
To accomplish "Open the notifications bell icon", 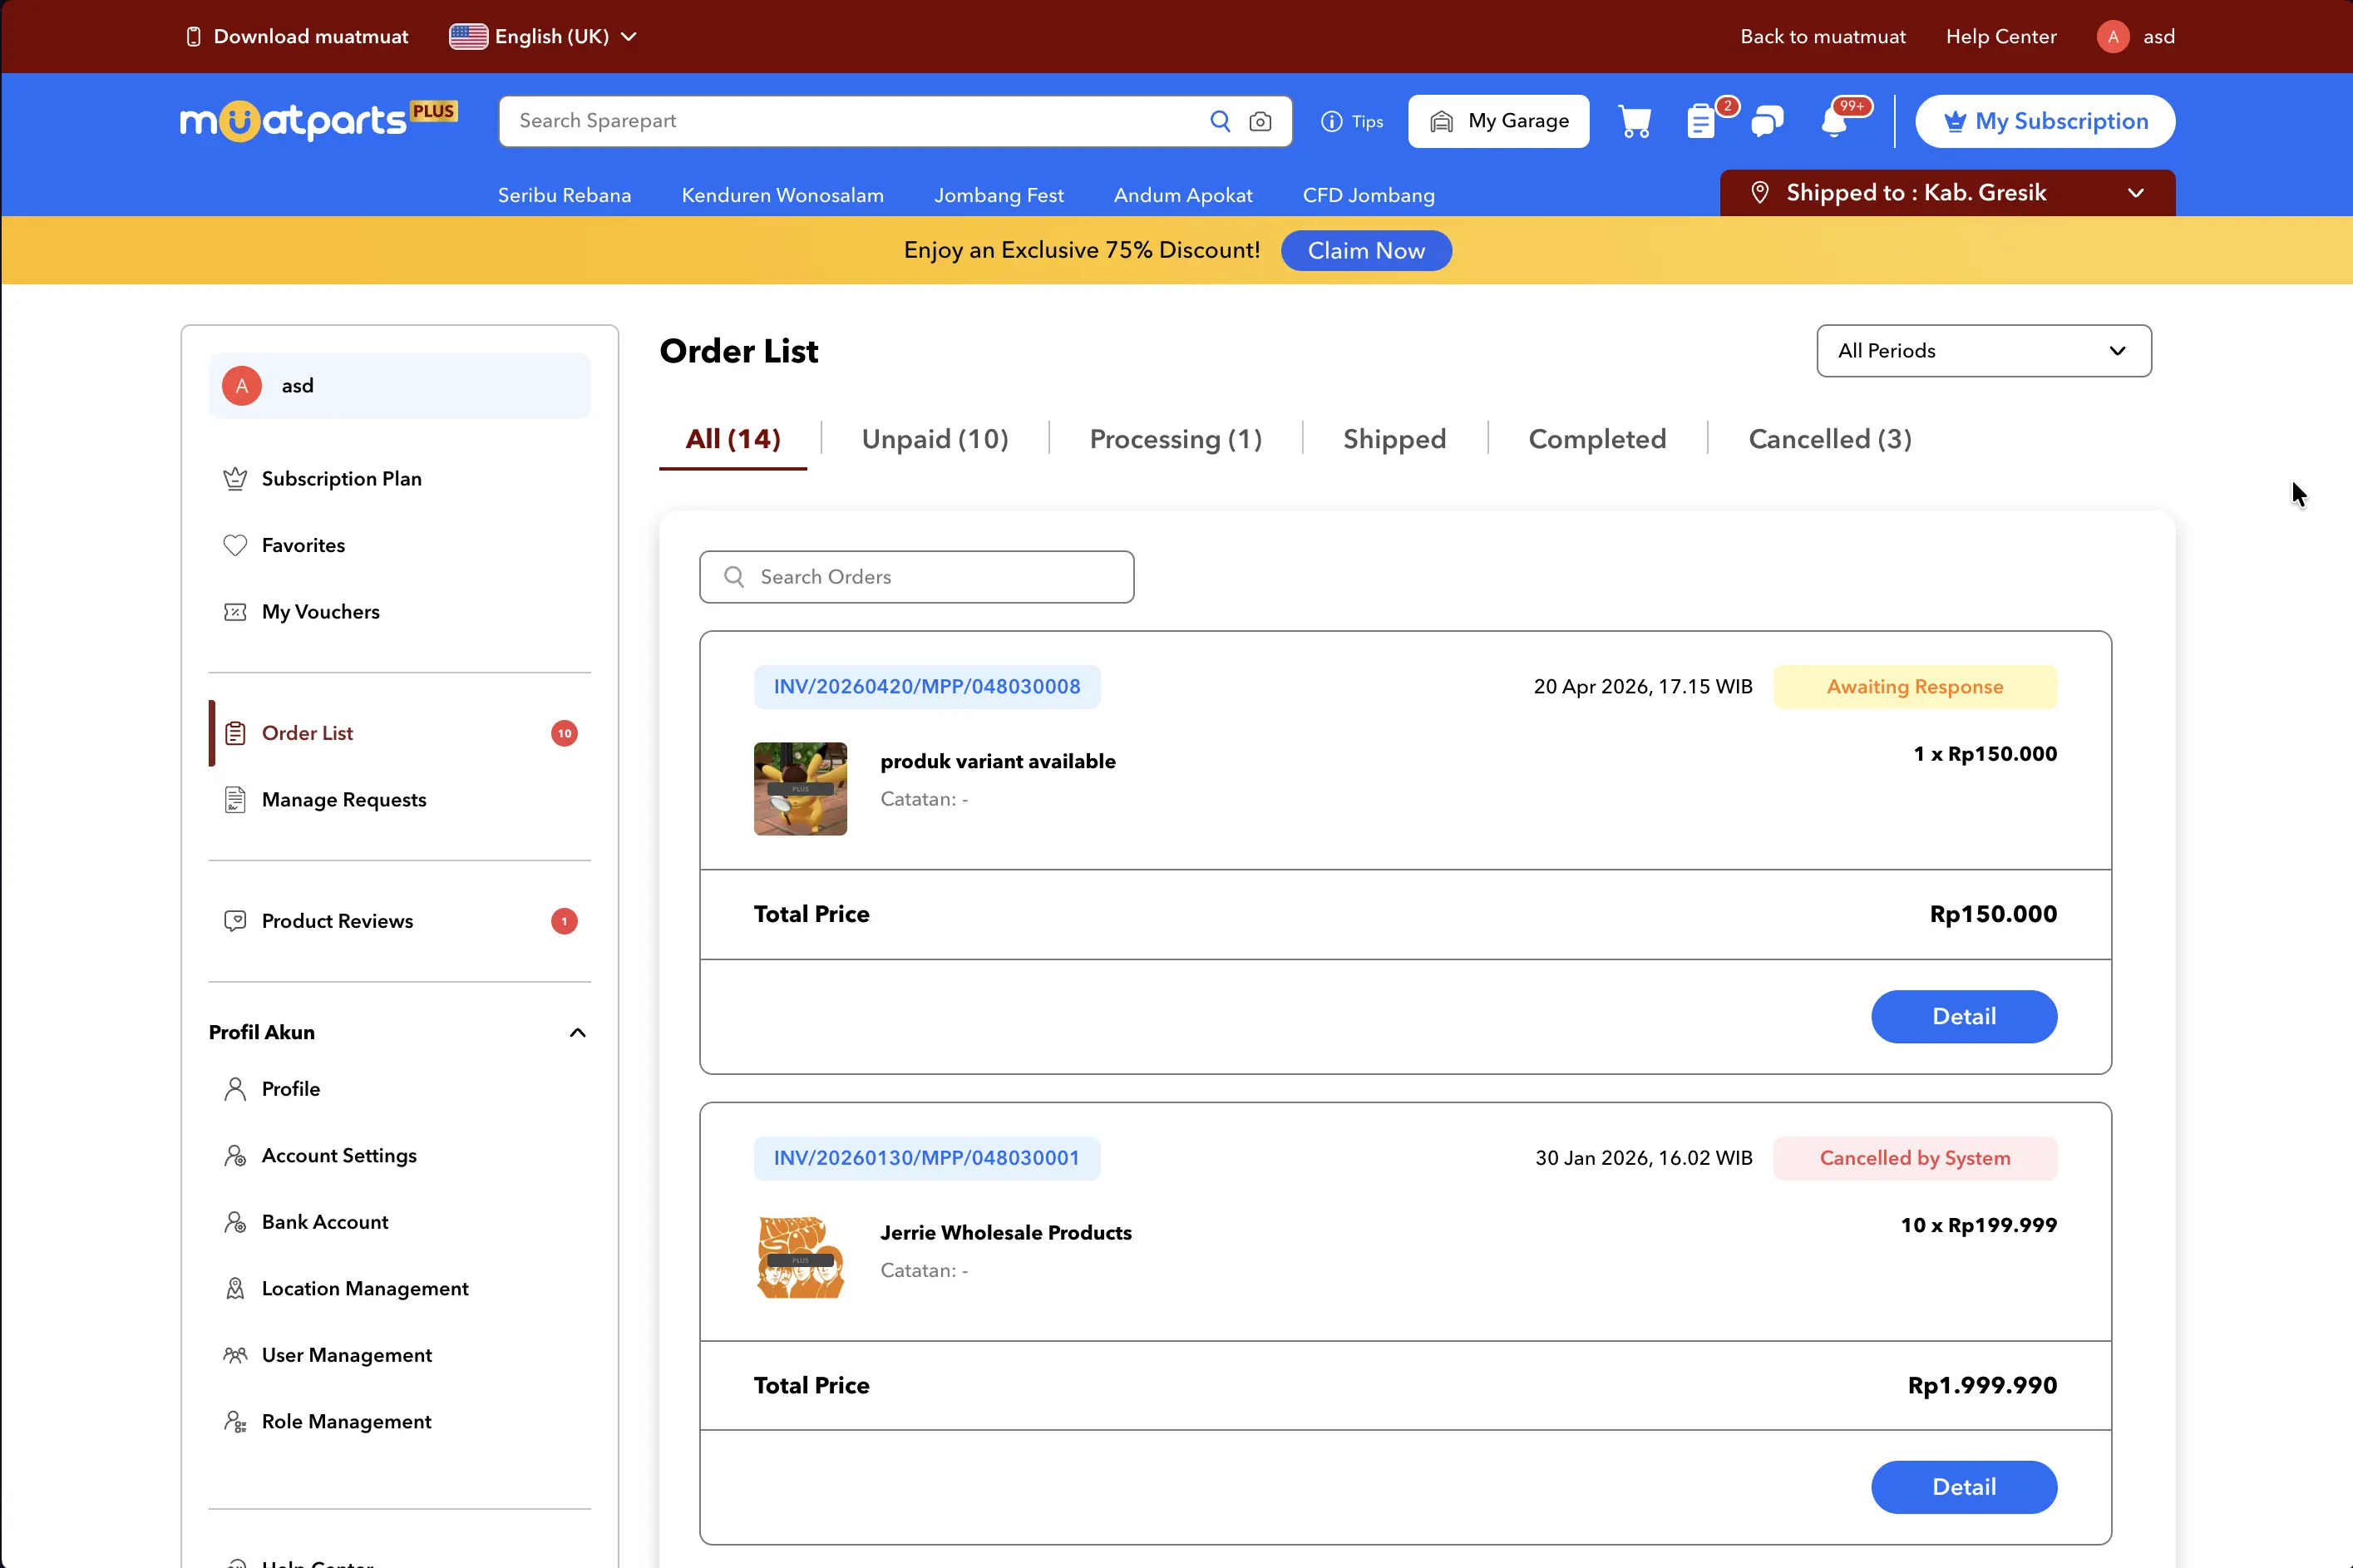I will click(x=1834, y=121).
